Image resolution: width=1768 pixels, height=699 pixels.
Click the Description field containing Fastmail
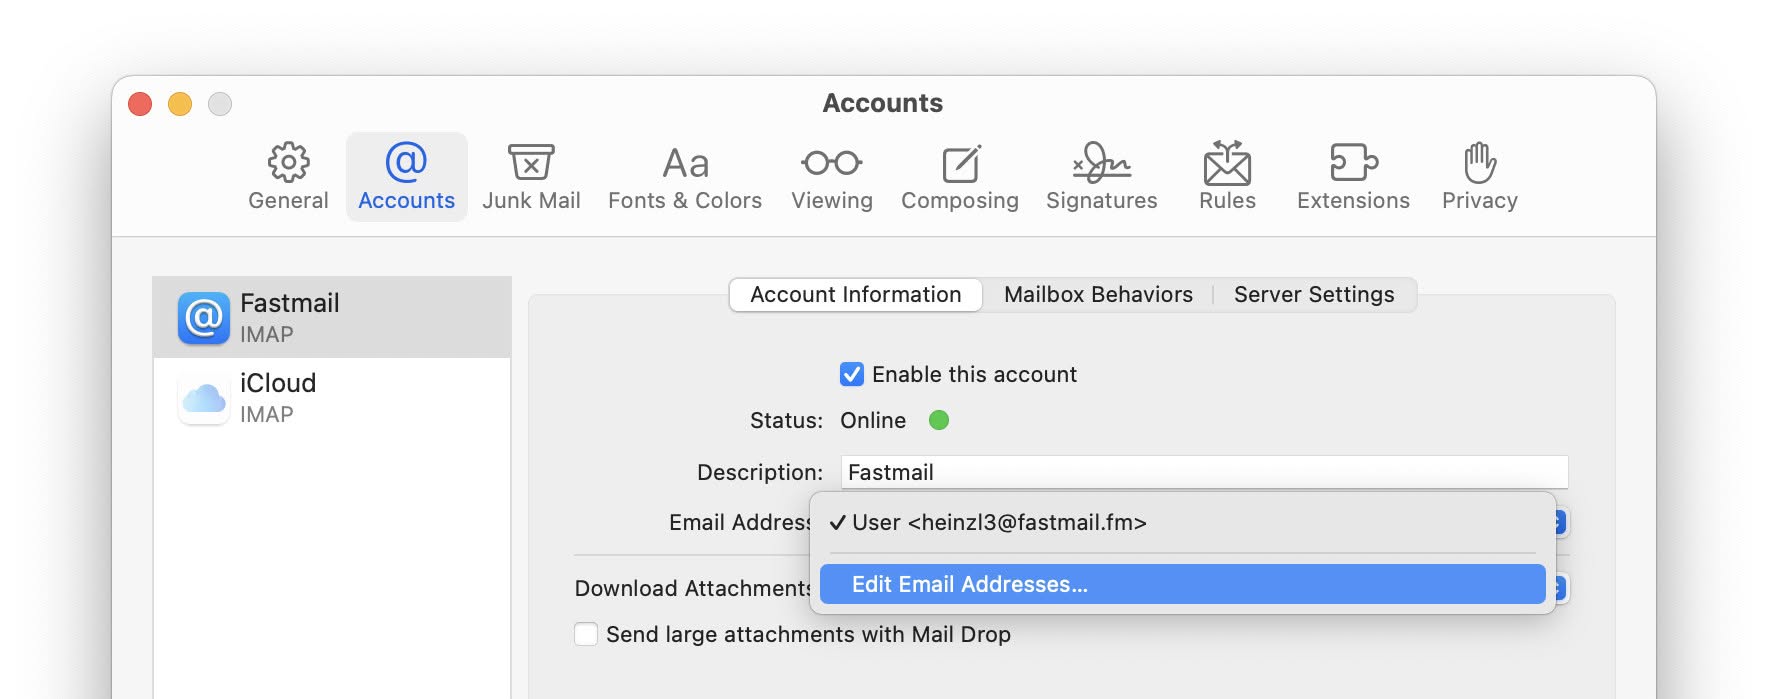click(x=1204, y=472)
